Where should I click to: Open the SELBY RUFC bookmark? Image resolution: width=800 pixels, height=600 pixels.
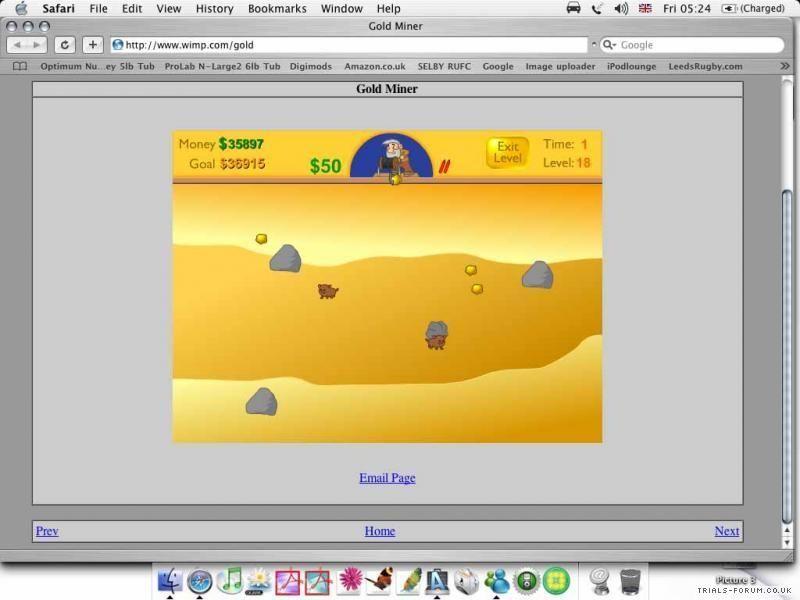click(444, 66)
